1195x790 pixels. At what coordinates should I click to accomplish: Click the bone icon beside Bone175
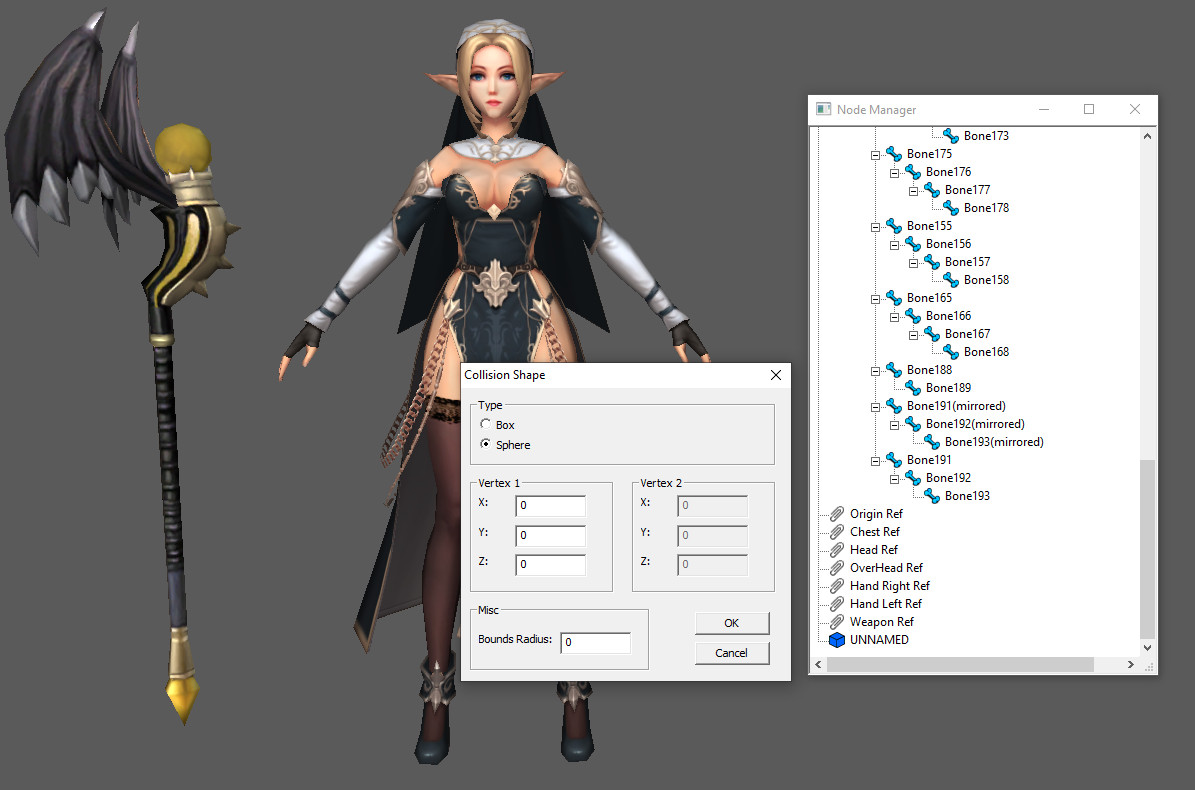click(894, 154)
